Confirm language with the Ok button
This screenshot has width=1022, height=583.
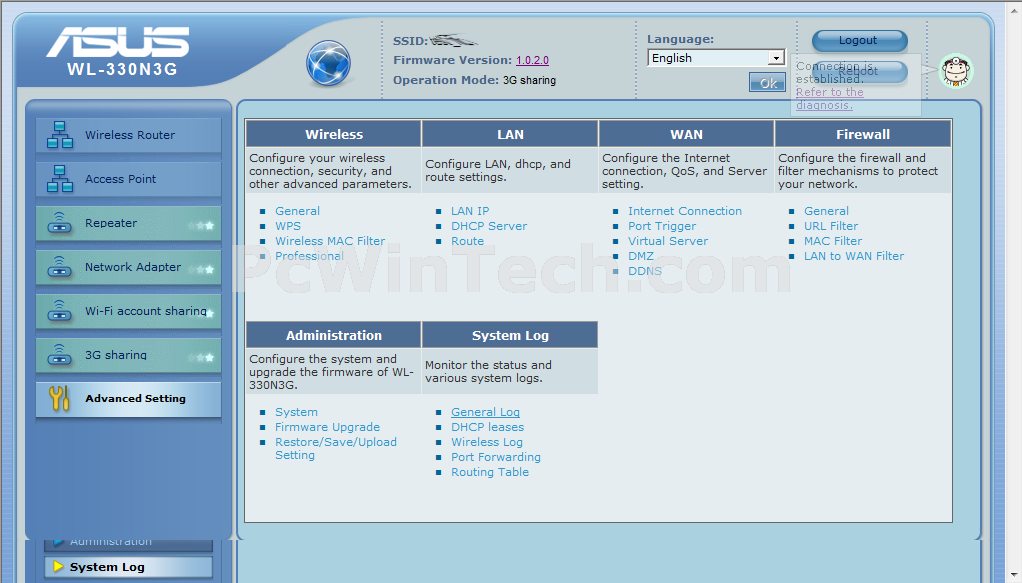pyautogui.click(x=767, y=83)
